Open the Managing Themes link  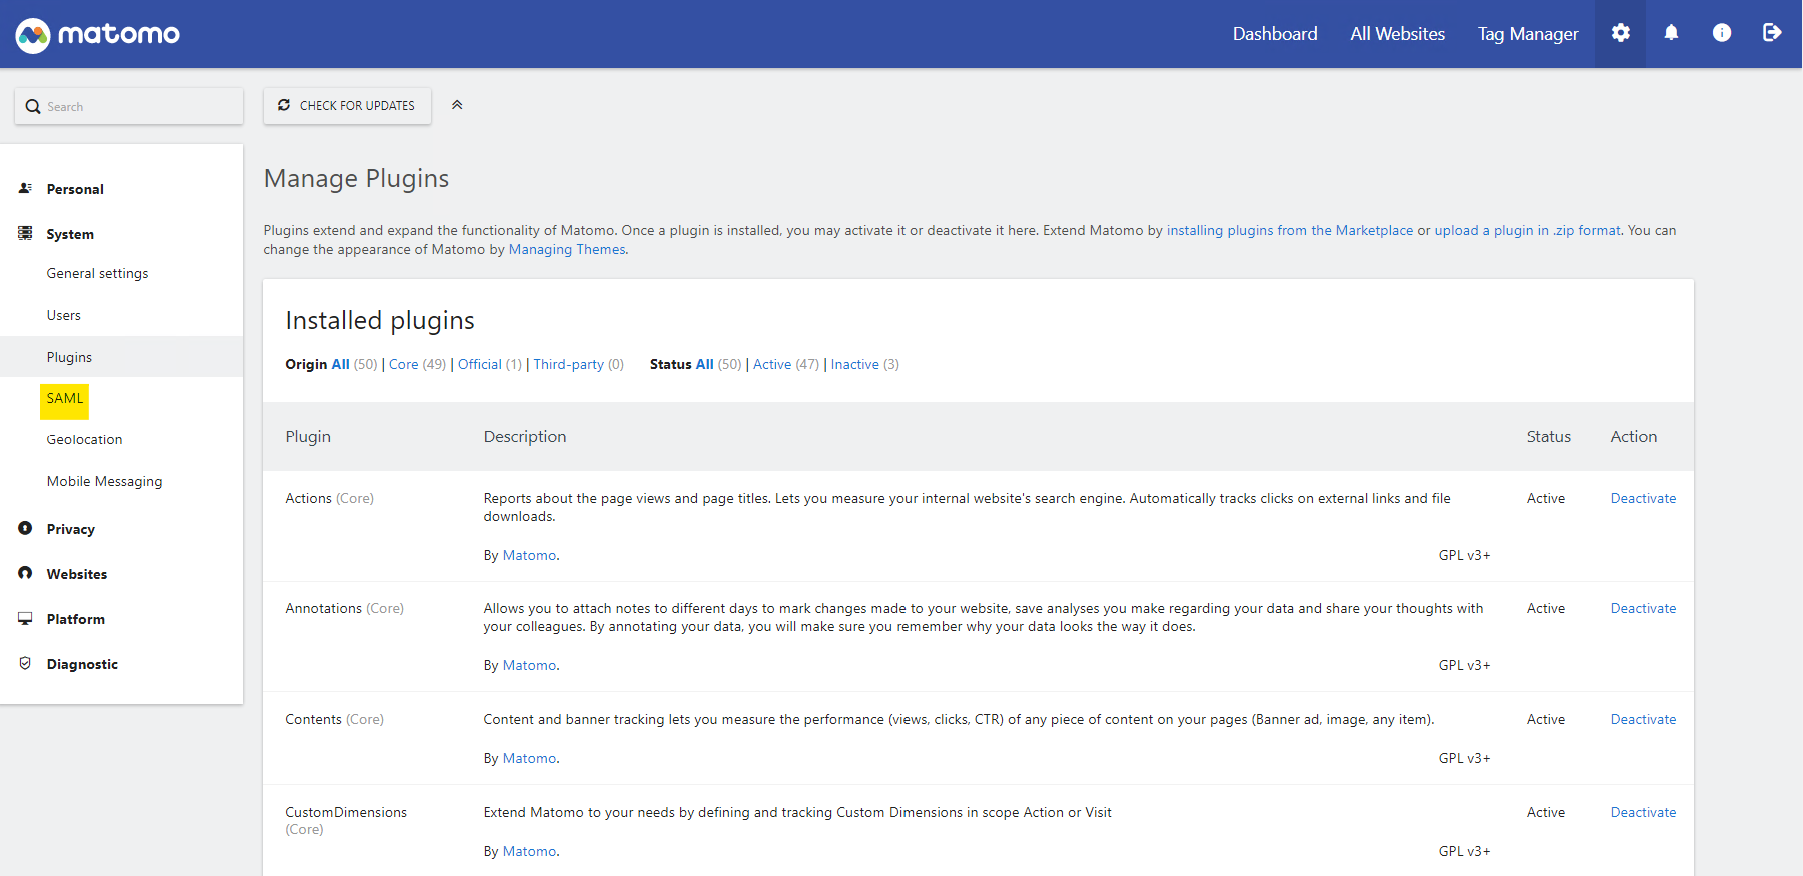tap(567, 249)
